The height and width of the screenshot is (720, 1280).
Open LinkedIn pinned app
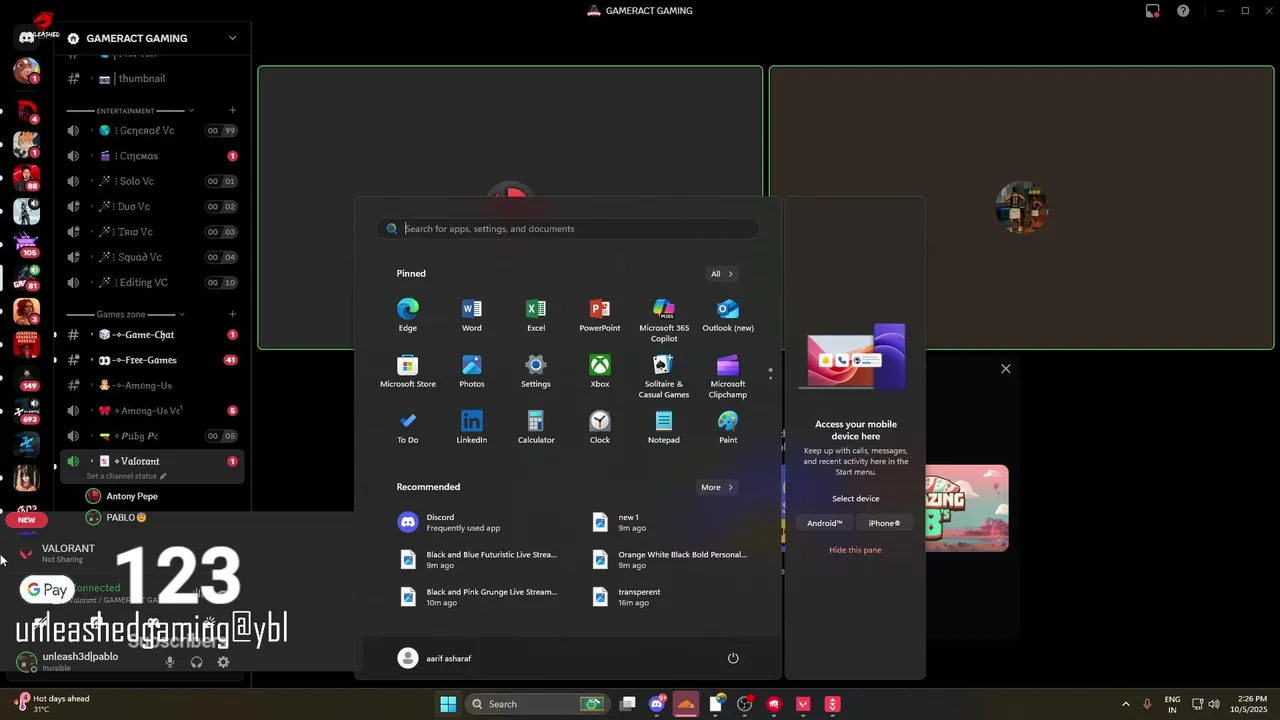tap(471, 427)
